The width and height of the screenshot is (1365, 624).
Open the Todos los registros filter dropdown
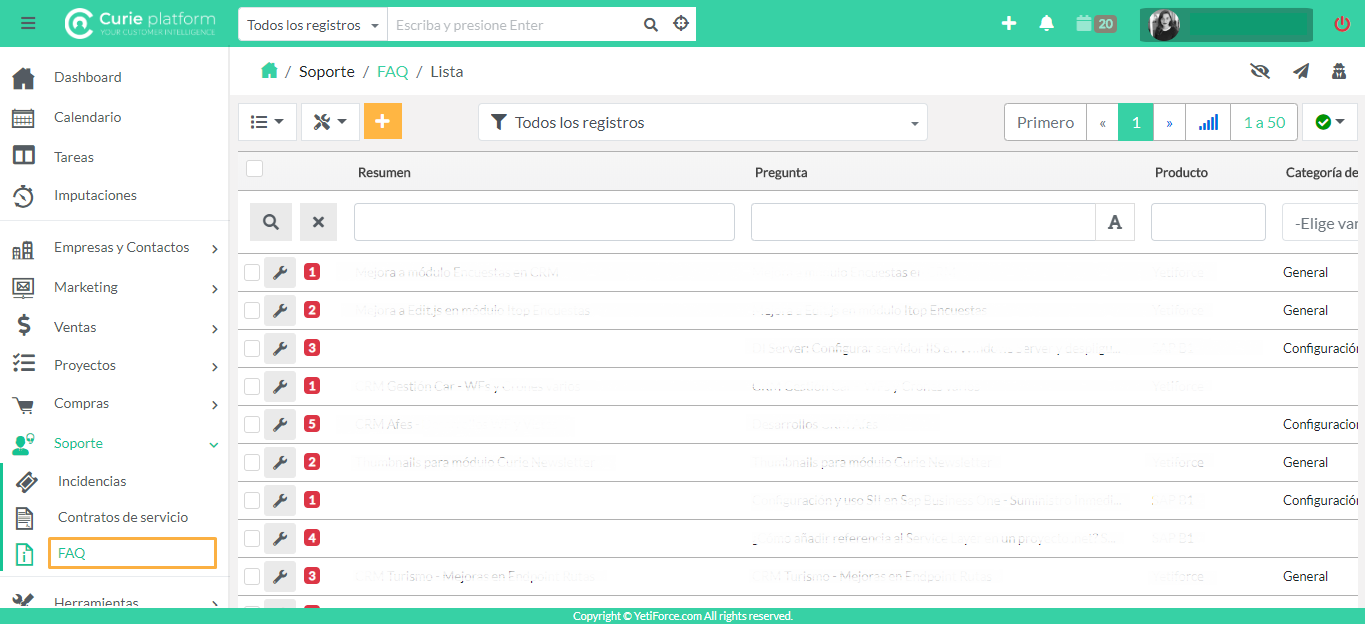pyautogui.click(x=702, y=122)
